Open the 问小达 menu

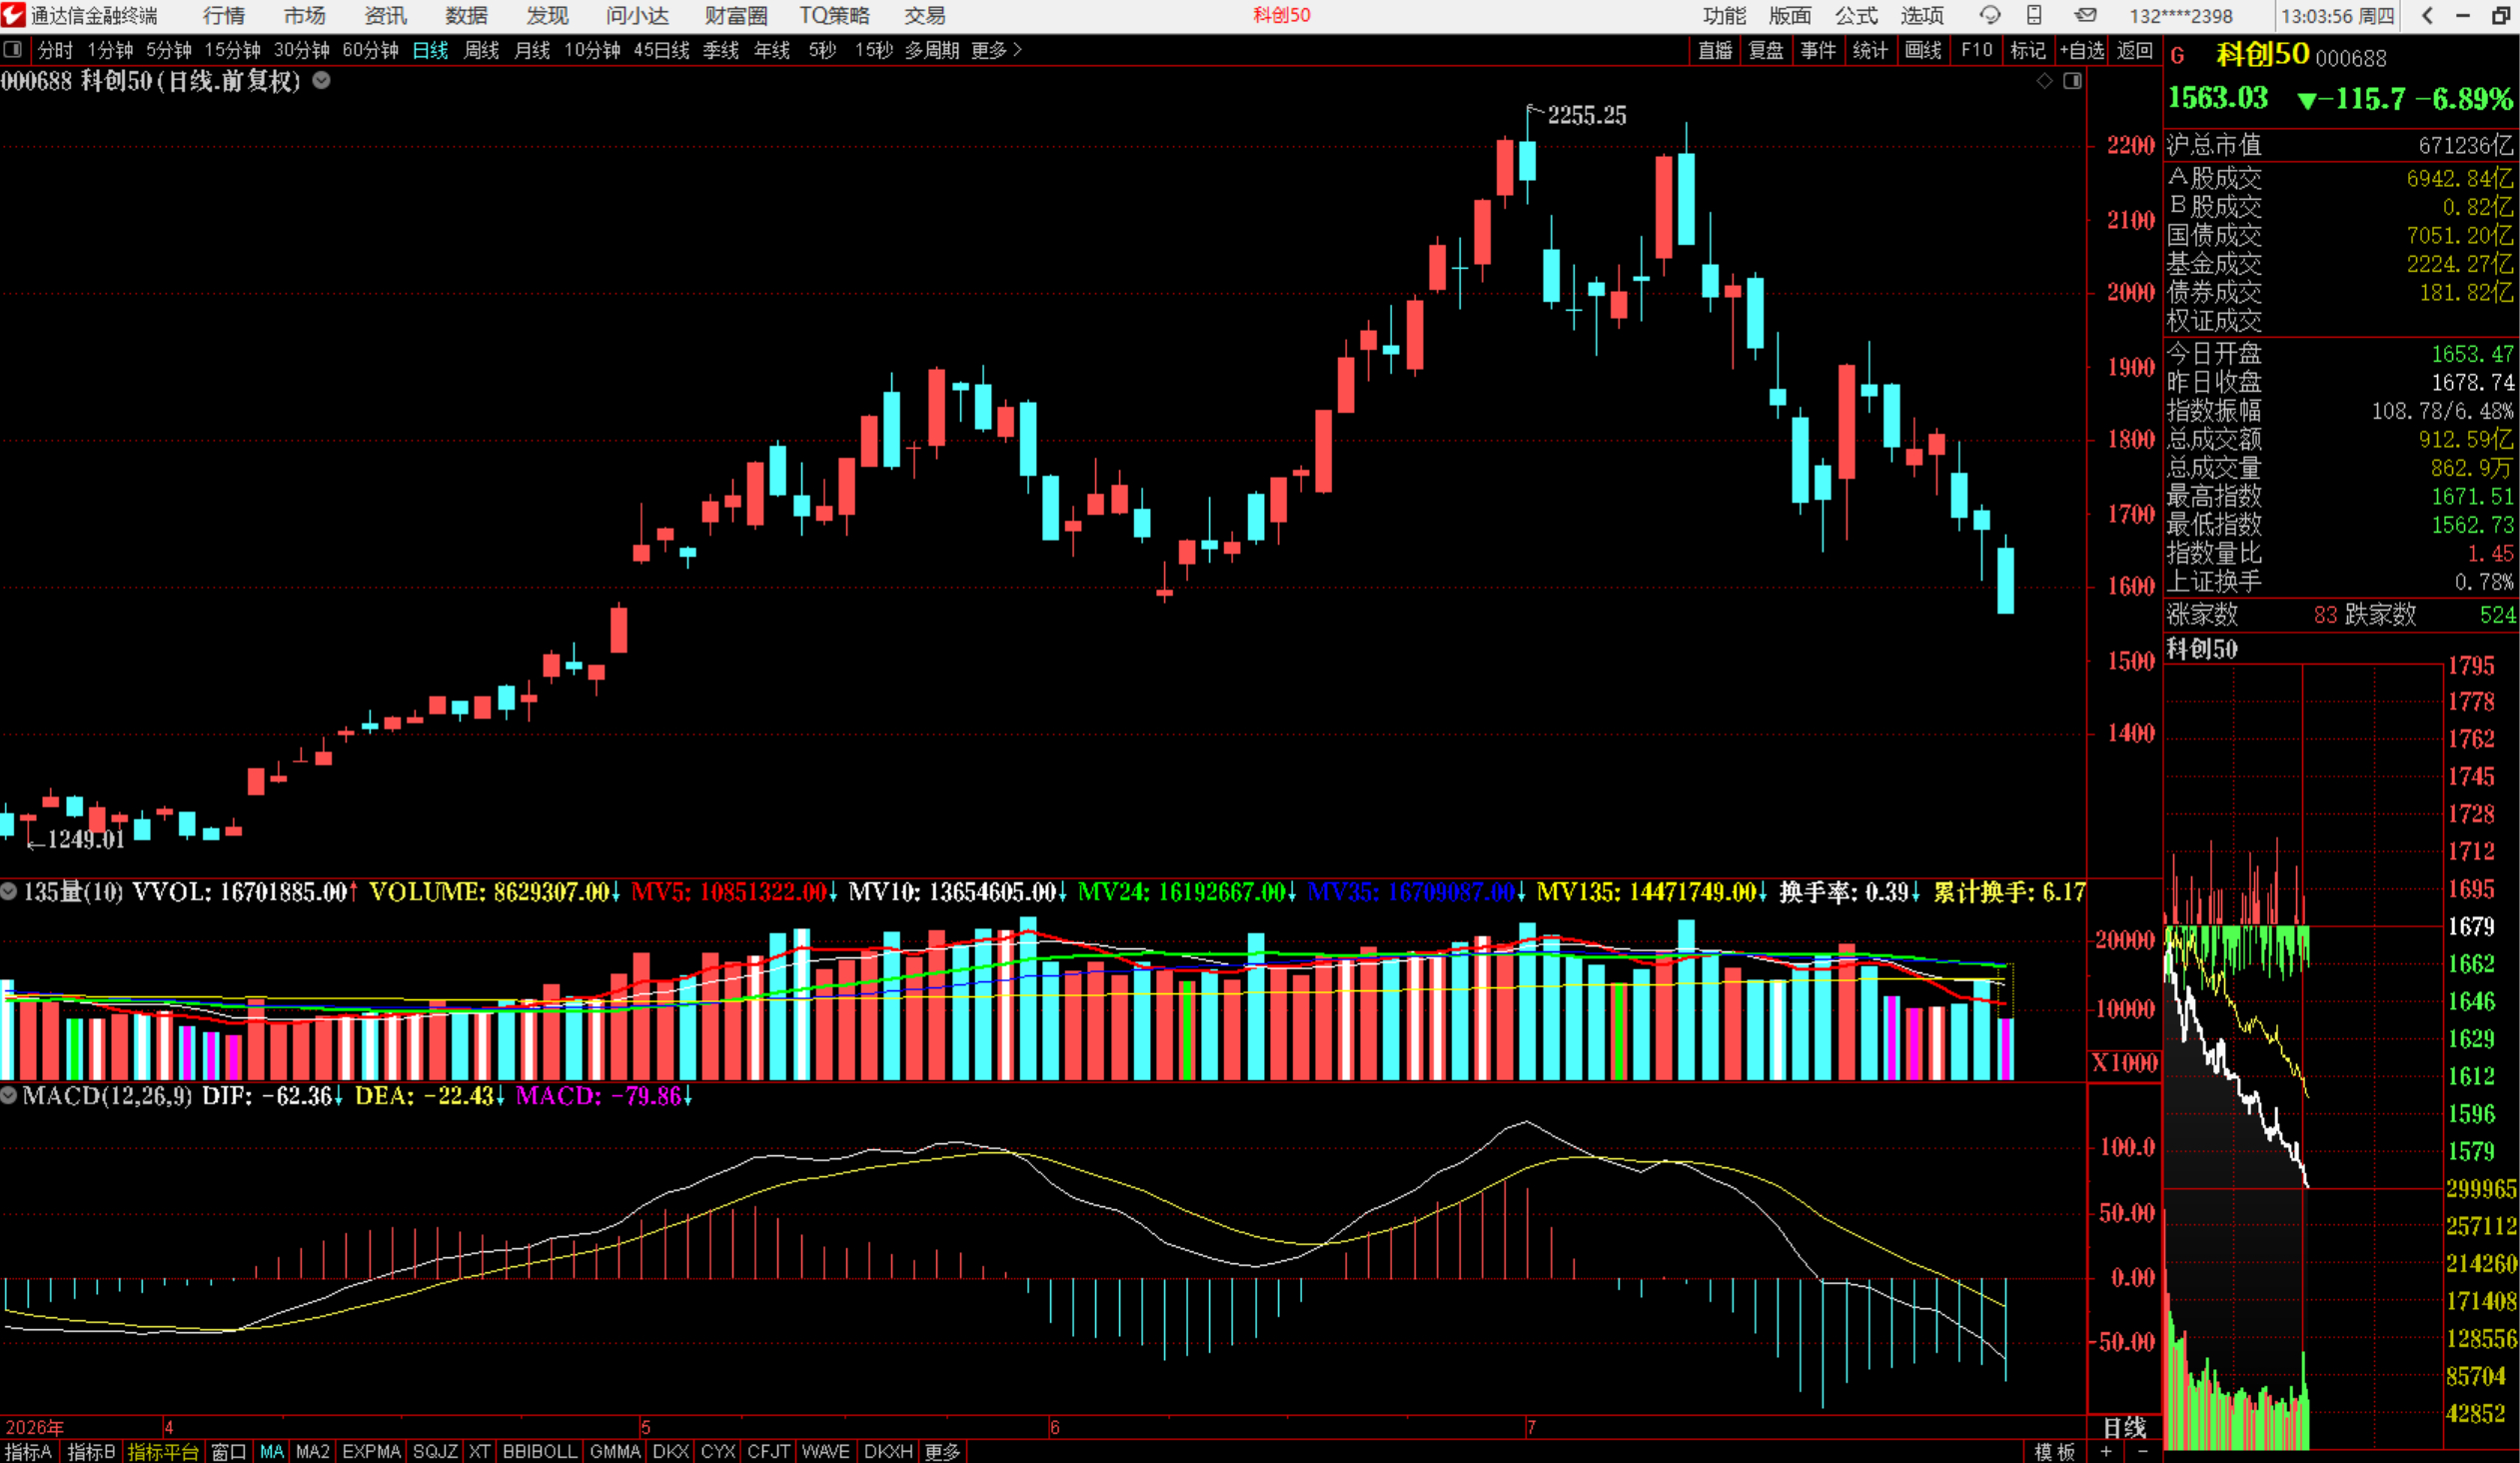coord(637,15)
